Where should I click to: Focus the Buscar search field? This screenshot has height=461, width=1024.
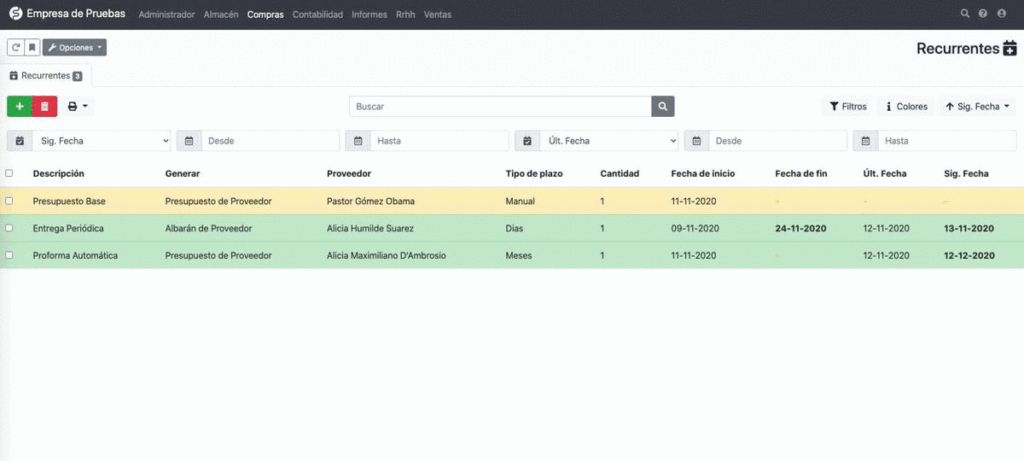pyautogui.click(x=500, y=106)
